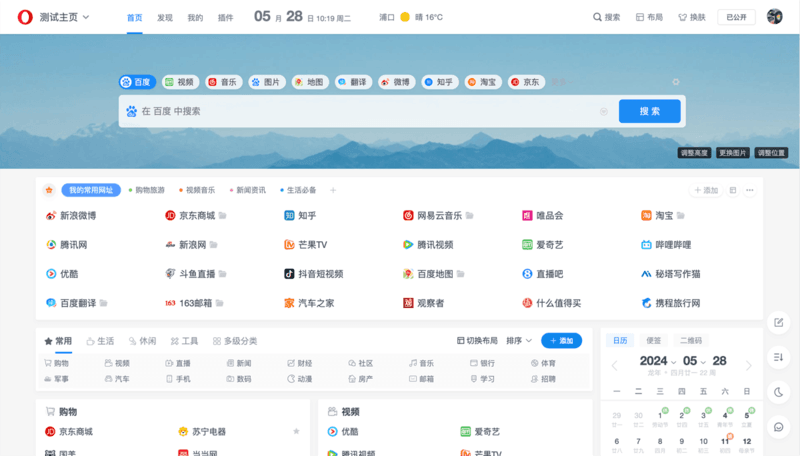
Task: Switch to the 首页 tab
Action: click(x=135, y=18)
